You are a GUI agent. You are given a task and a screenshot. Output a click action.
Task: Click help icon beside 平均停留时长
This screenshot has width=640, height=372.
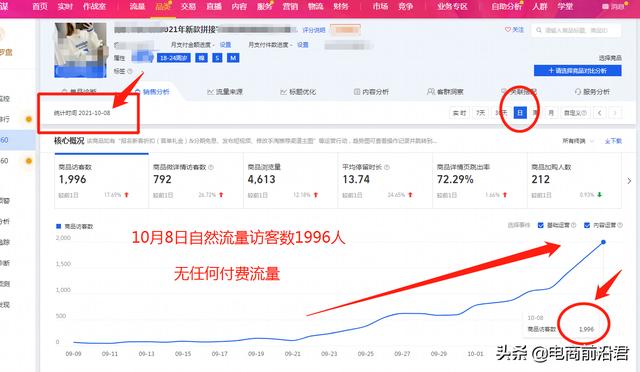[387, 167]
